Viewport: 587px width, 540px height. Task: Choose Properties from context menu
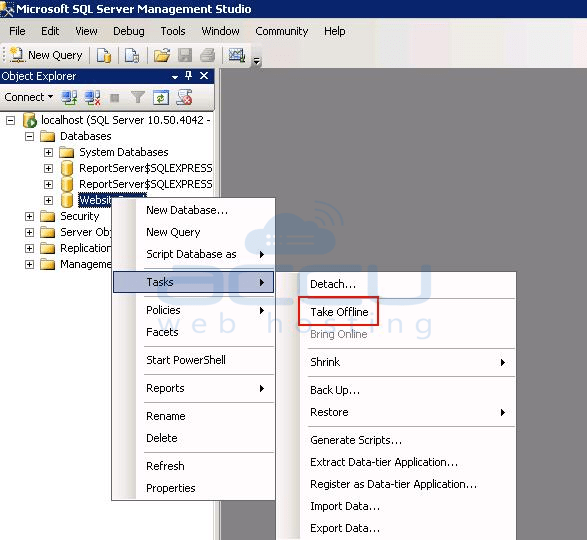point(194,488)
